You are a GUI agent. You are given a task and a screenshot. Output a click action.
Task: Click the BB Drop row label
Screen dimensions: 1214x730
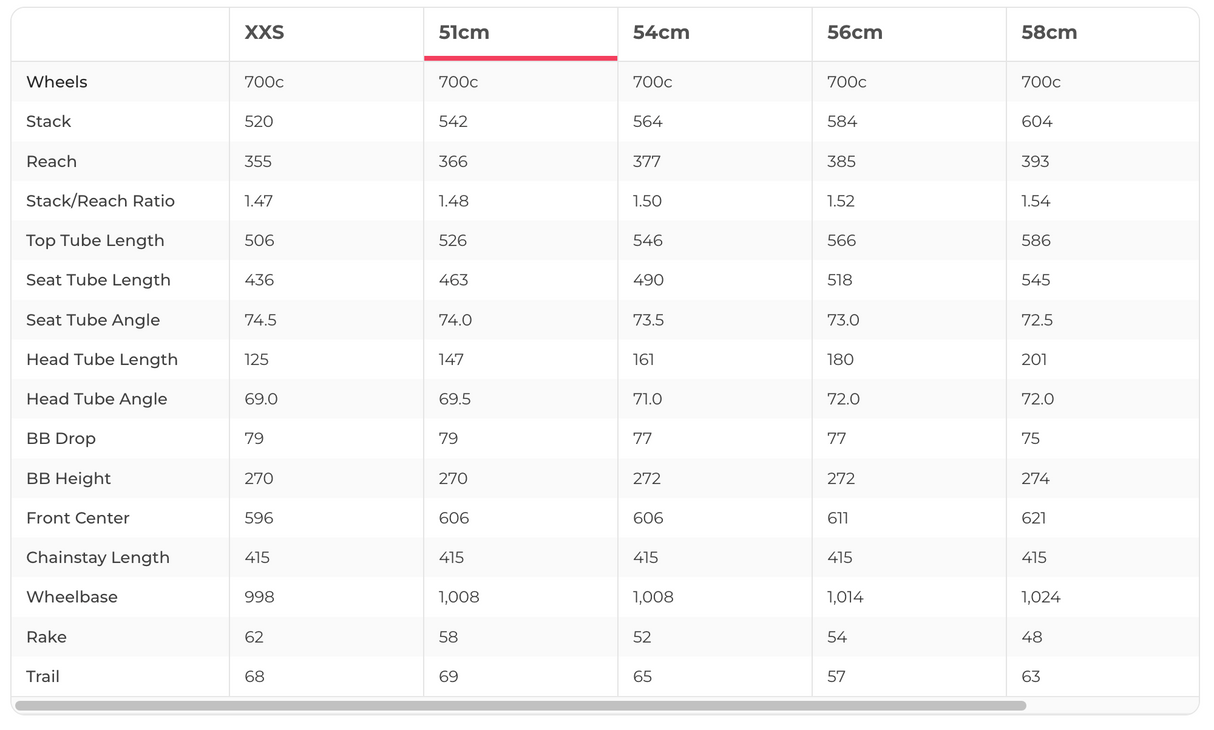click(x=61, y=439)
